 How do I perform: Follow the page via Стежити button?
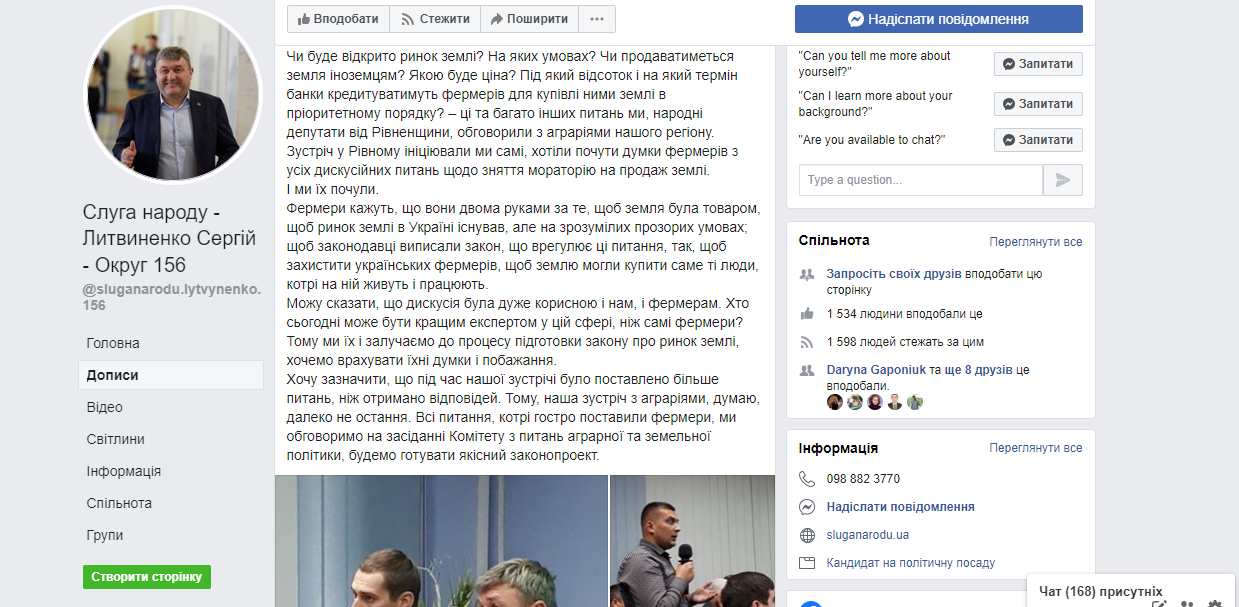click(x=435, y=19)
